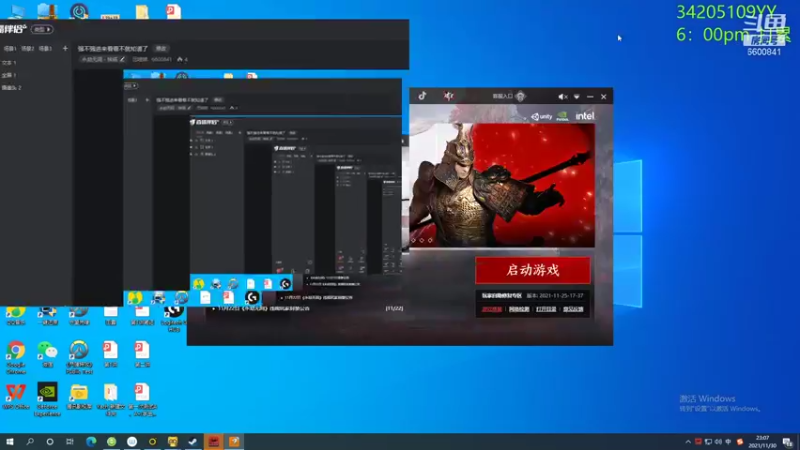Open WPS Office desktop shortcut

click(16, 396)
